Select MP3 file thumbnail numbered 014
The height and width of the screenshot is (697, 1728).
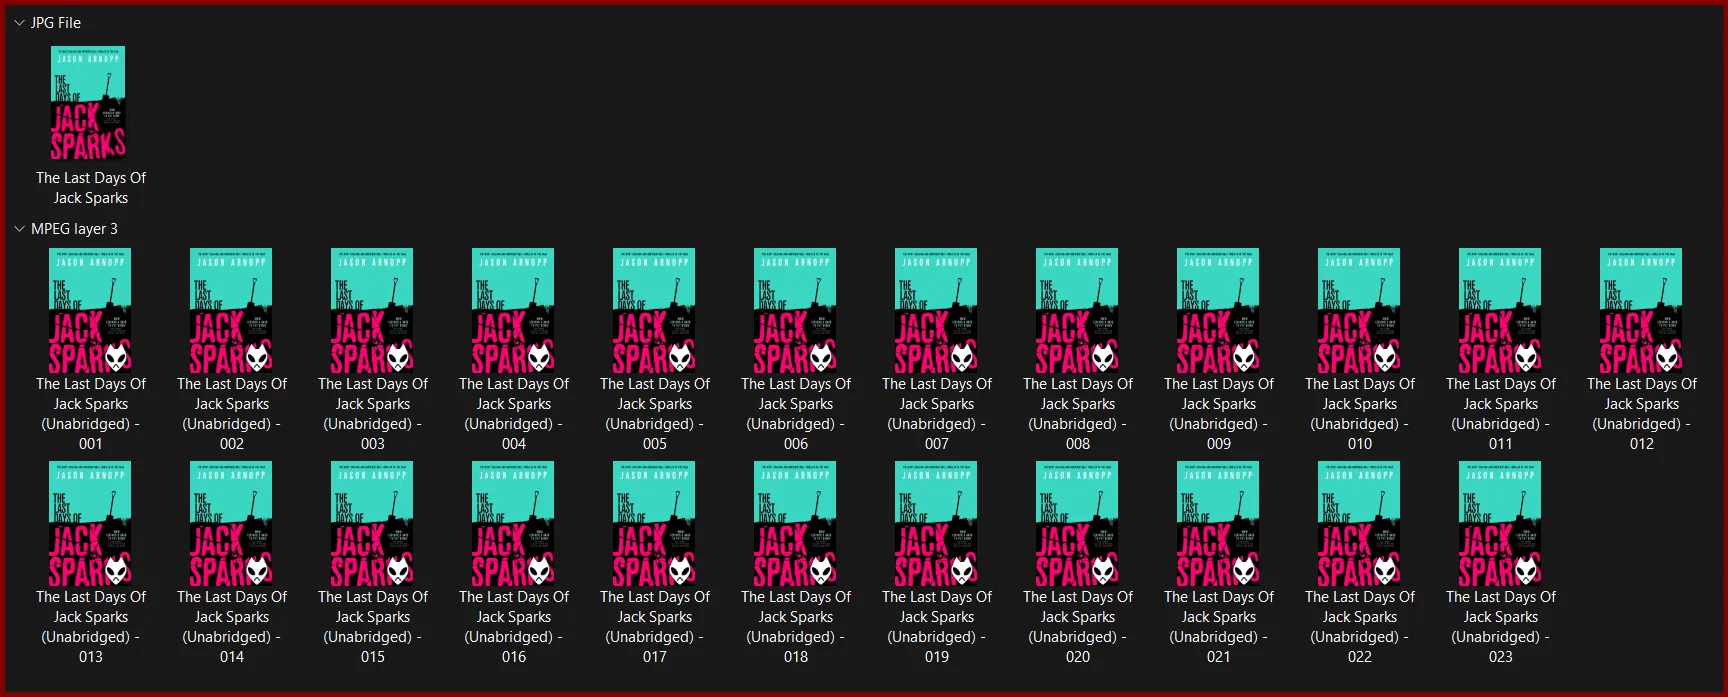tap(232, 523)
